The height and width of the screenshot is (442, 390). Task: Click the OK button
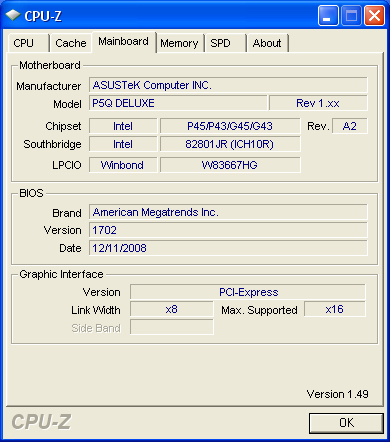click(x=346, y=423)
